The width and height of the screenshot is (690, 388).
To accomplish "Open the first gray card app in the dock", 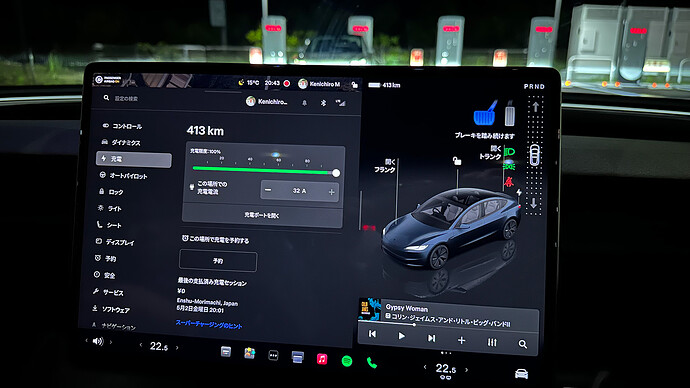I will (226, 351).
